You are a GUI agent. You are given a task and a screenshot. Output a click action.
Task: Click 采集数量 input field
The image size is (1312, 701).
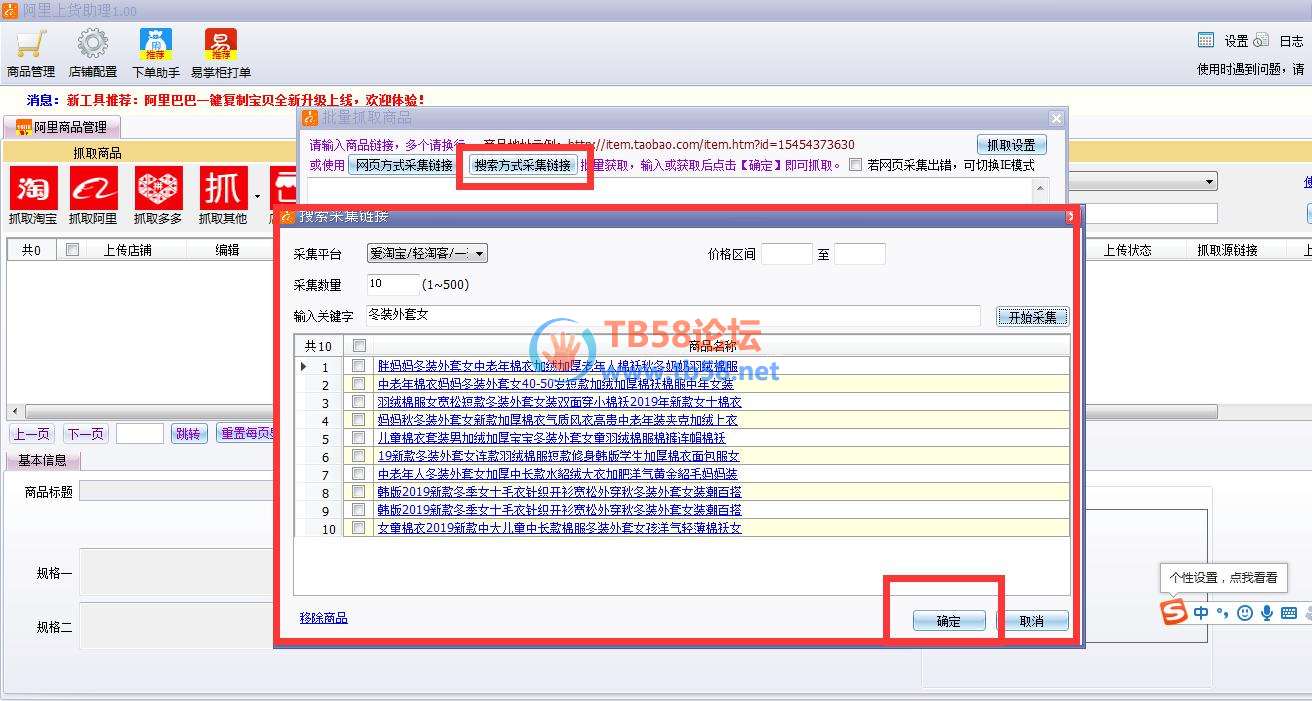[393, 284]
